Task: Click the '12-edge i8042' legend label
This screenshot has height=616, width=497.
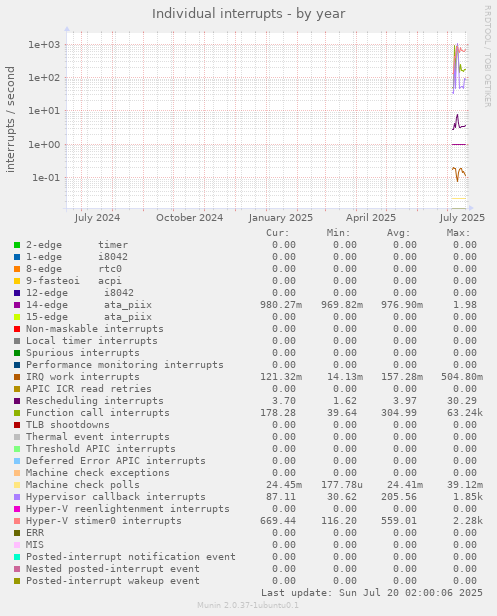Action: coord(80,293)
